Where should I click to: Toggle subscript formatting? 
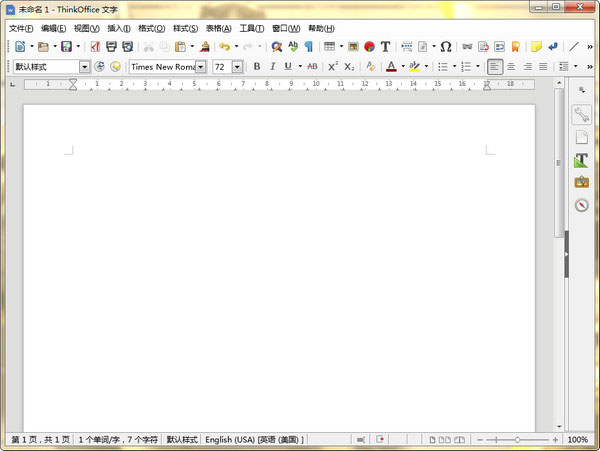pos(349,67)
